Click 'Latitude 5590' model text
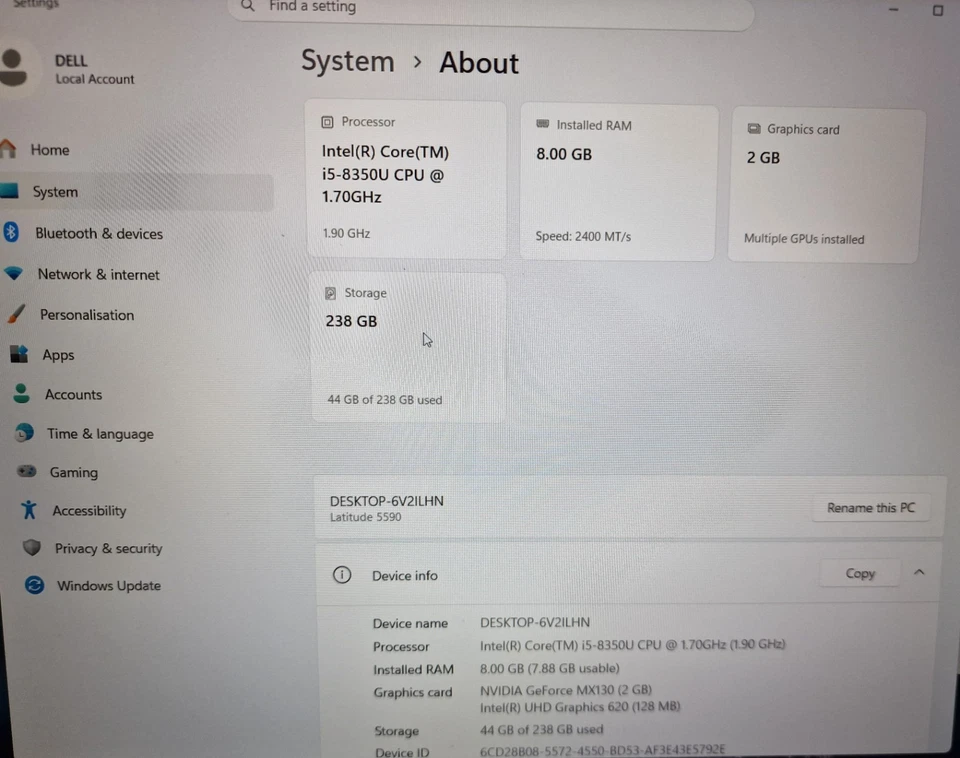Screen dimensions: 960x758 coord(366,517)
